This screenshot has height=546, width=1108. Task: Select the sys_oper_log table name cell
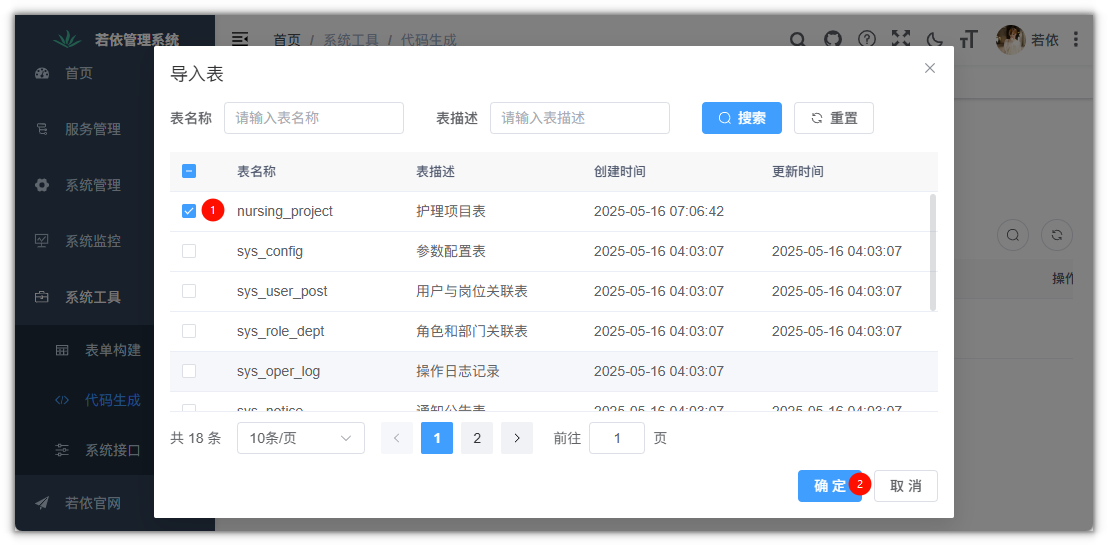(278, 371)
